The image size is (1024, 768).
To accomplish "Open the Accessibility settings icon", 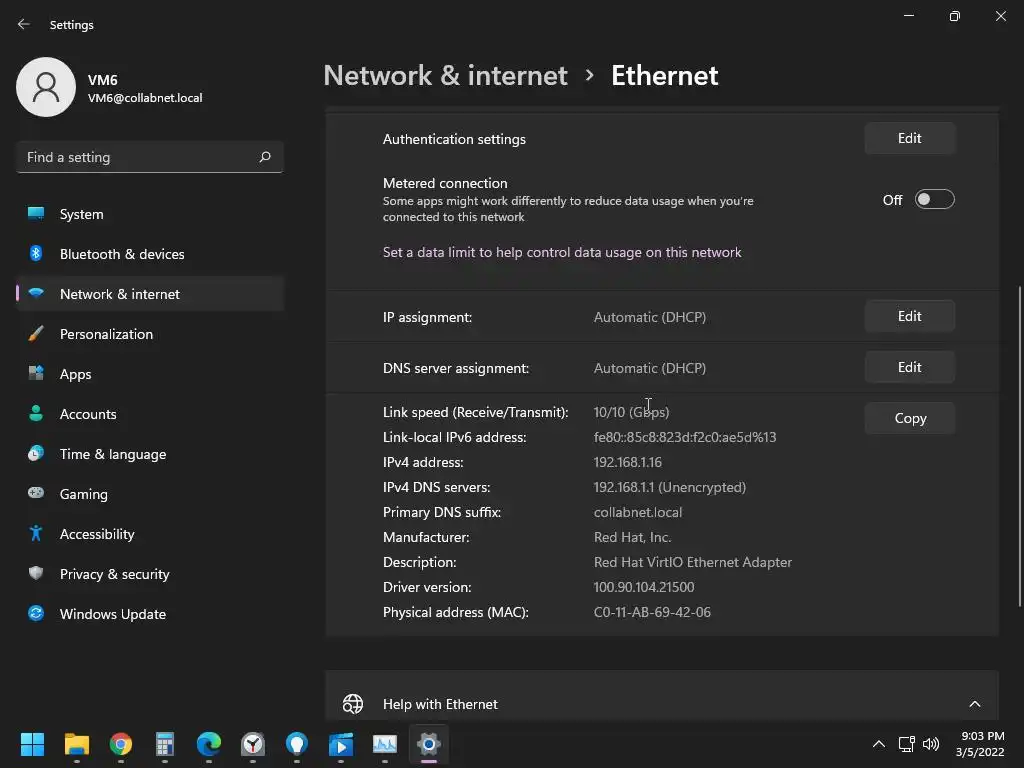I will pyautogui.click(x=36, y=534).
